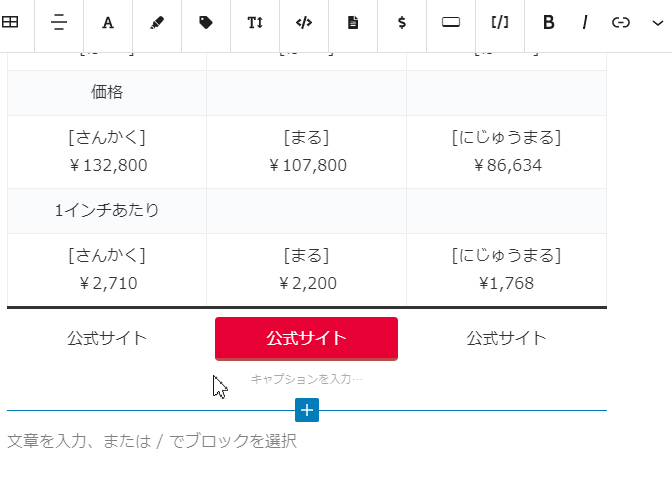The height and width of the screenshot is (480, 672).
Task: Click the rectangle button-style icon
Action: pyautogui.click(x=451, y=22)
